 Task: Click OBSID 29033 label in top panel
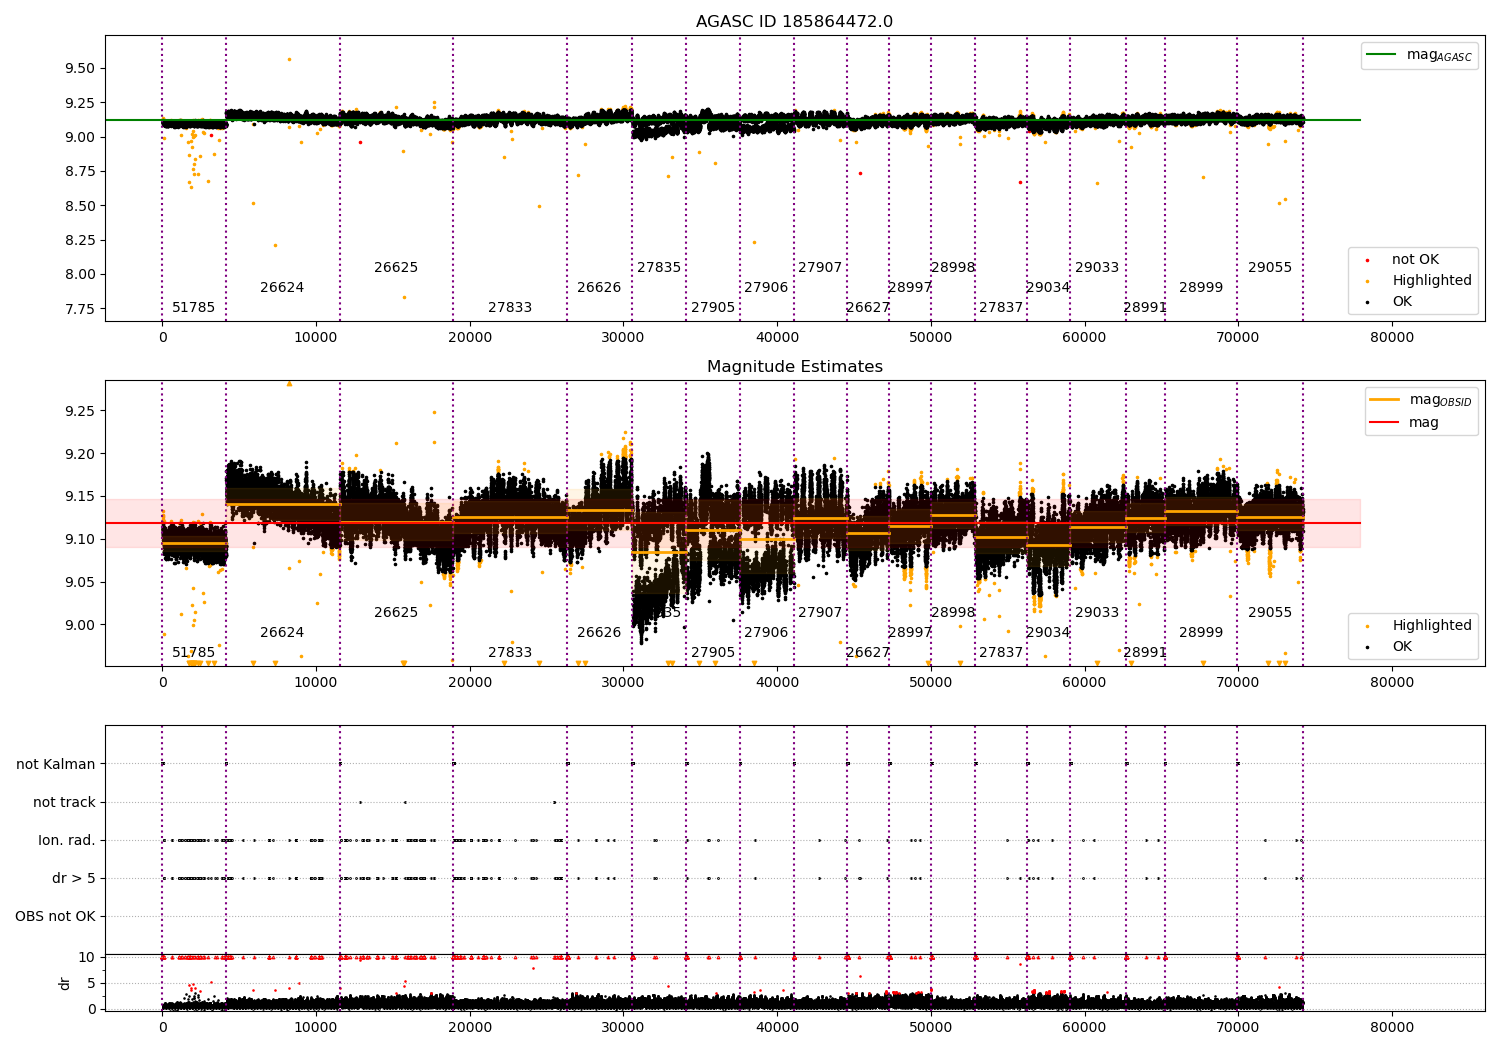[x=1097, y=268]
